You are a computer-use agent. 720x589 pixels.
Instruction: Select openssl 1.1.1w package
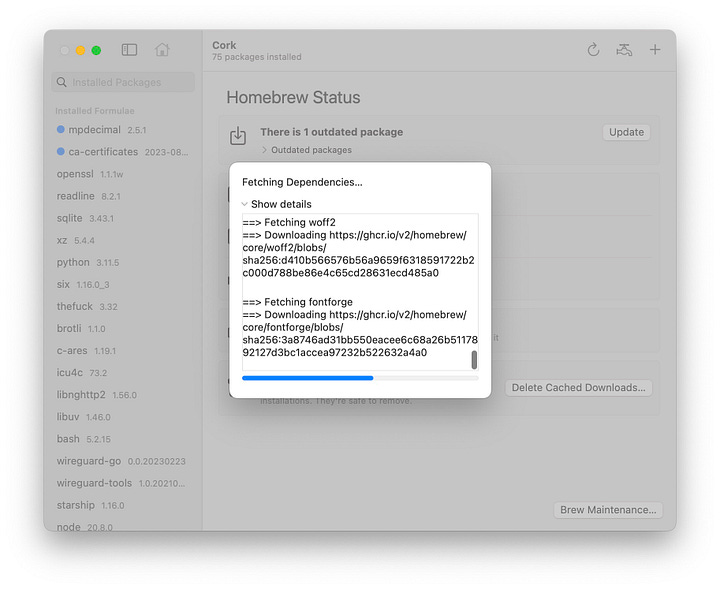tap(123, 174)
